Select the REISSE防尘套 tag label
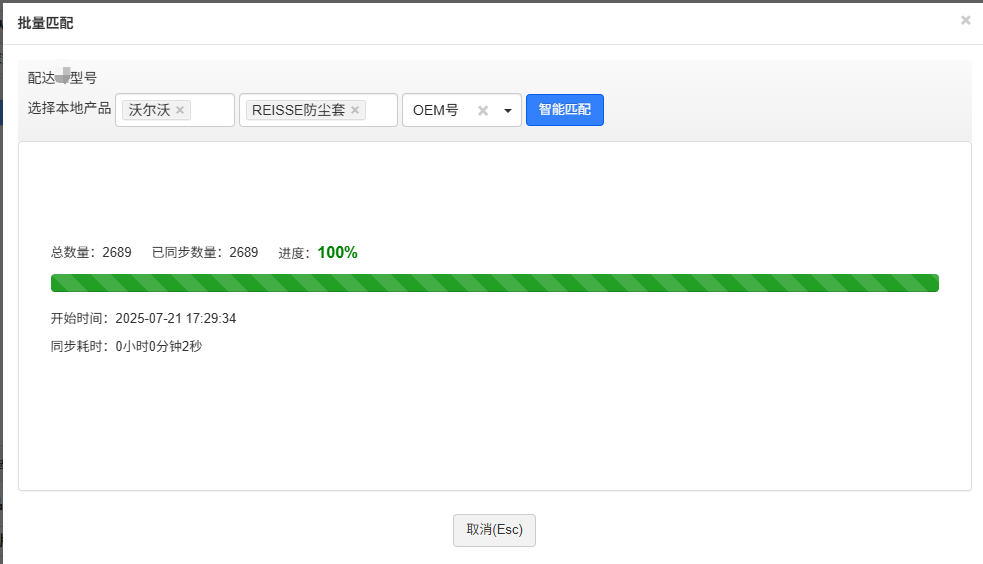Screen dimensions: 983x564 (x=298, y=111)
